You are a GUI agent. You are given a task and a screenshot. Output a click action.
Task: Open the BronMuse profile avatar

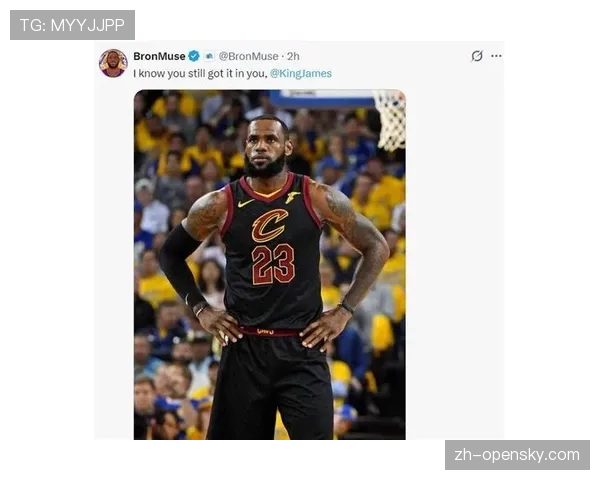pyautogui.click(x=113, y=63)
